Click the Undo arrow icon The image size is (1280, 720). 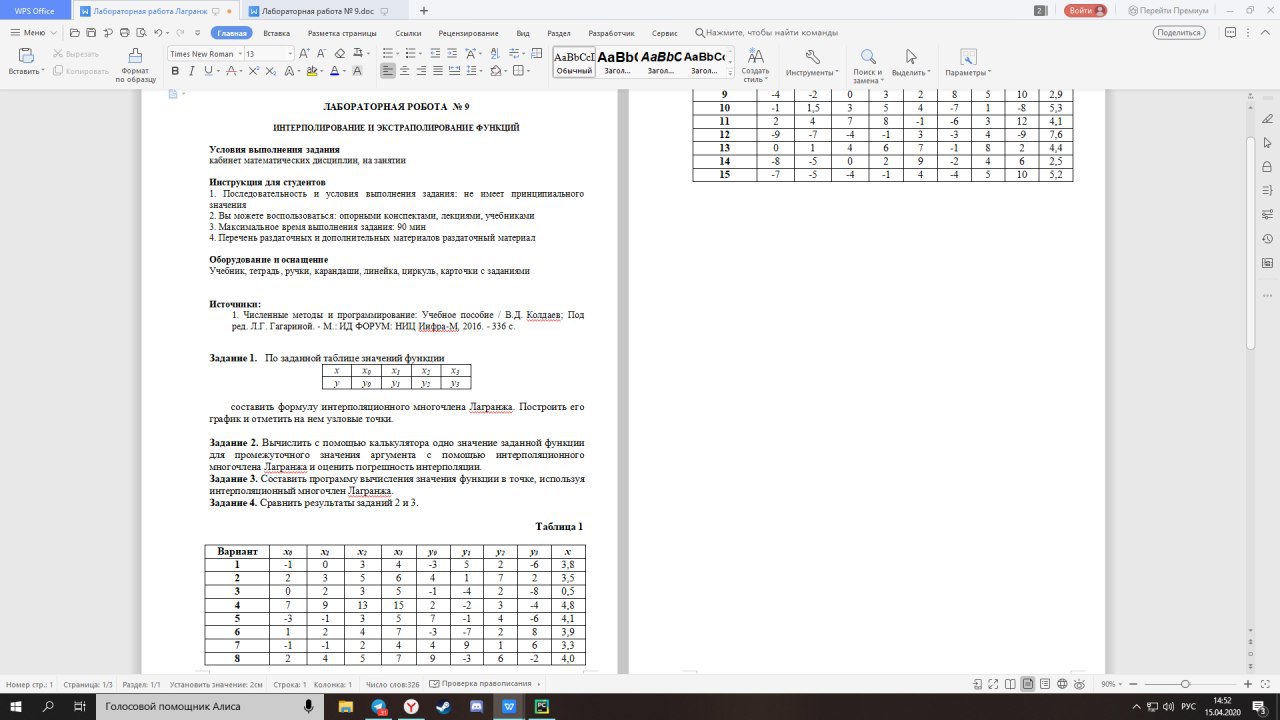point(158,33)
